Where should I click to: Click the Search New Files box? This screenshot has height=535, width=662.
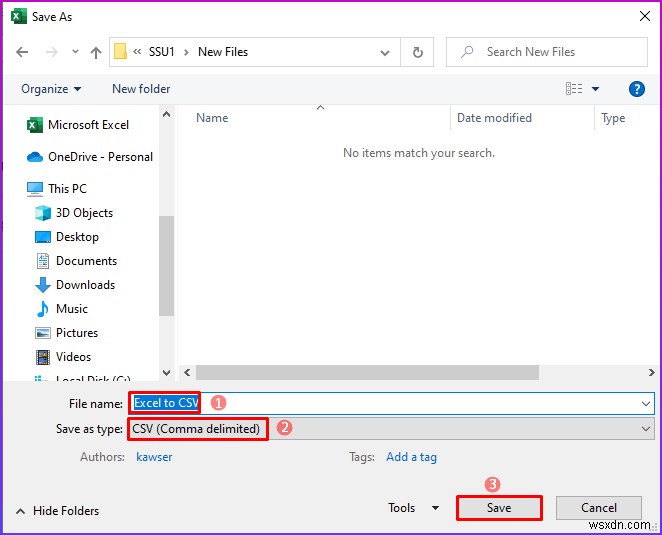click(x=546, y=52)
